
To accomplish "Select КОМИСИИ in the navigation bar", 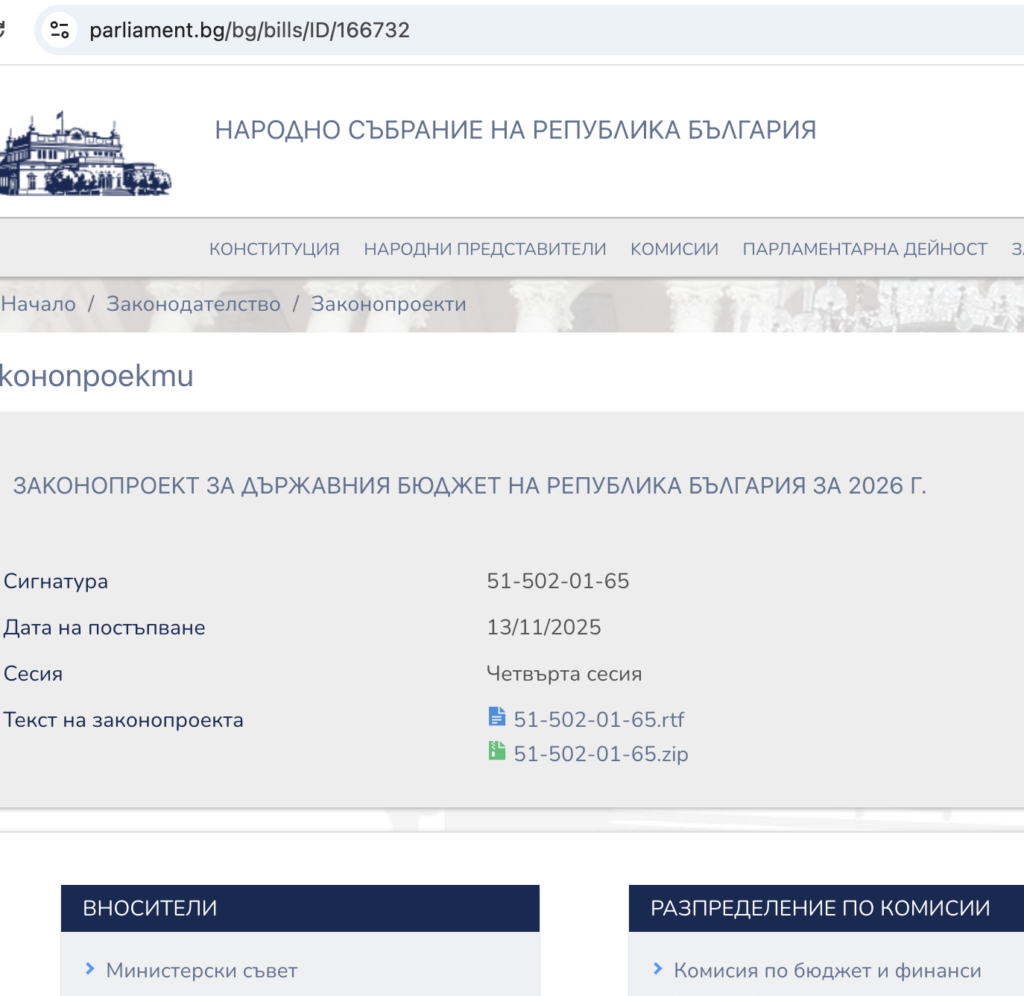I will coord(674,249).
